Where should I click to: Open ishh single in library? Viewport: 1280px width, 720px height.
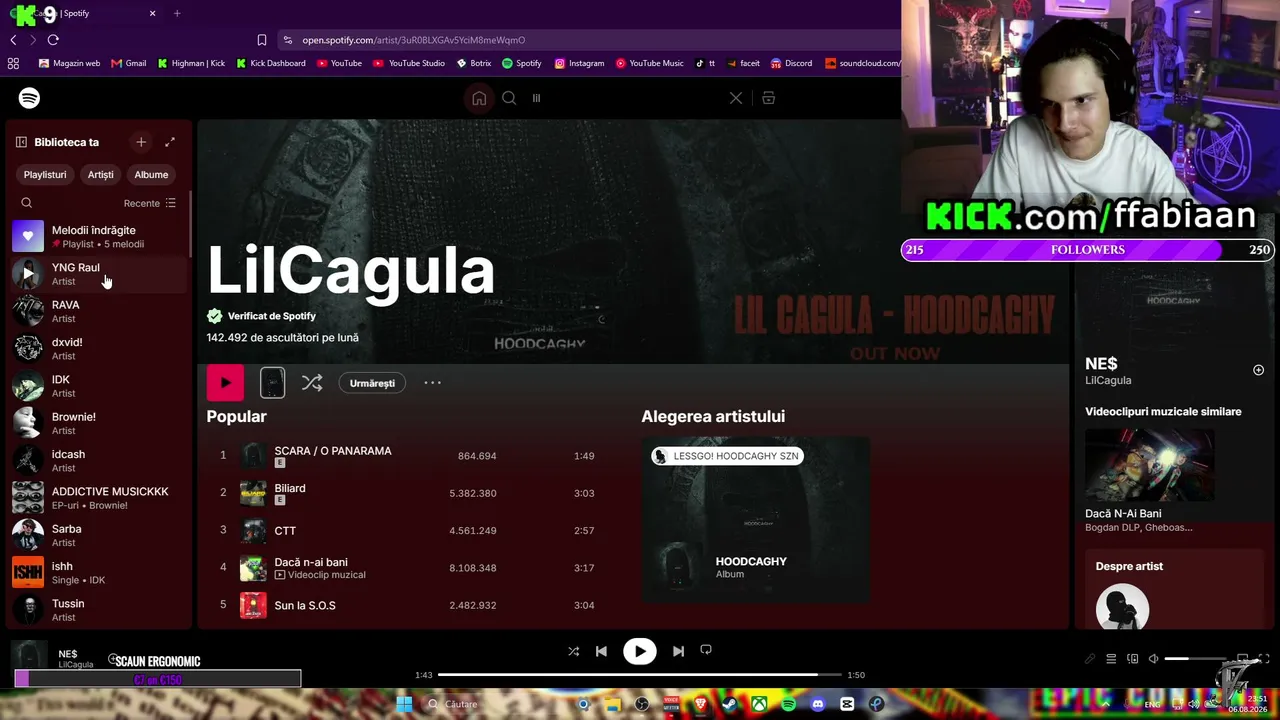pos(98,572)
